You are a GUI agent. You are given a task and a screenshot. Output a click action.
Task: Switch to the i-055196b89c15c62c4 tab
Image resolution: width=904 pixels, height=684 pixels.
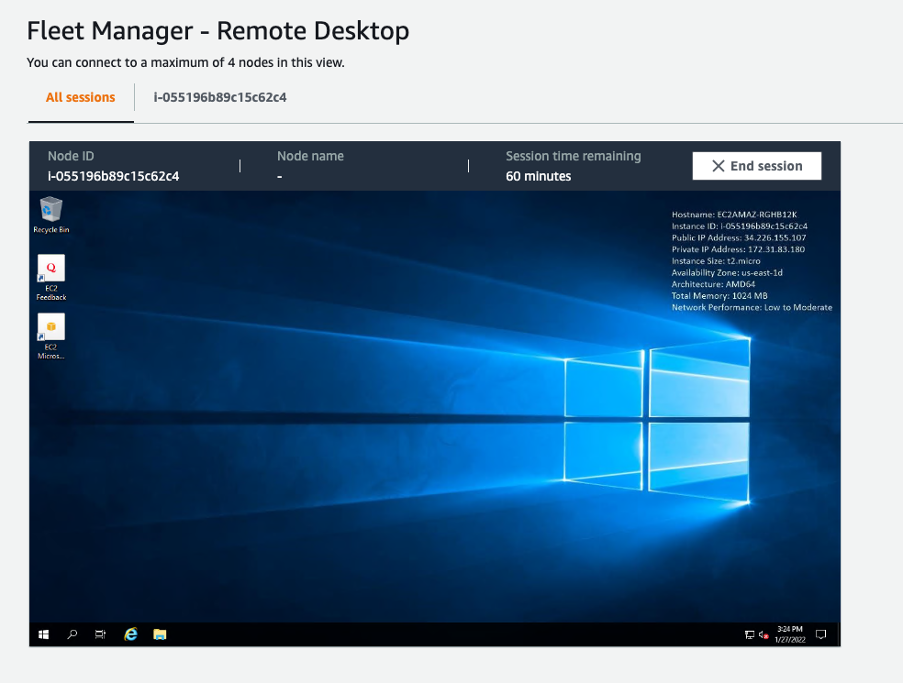[x=220, y=97]
